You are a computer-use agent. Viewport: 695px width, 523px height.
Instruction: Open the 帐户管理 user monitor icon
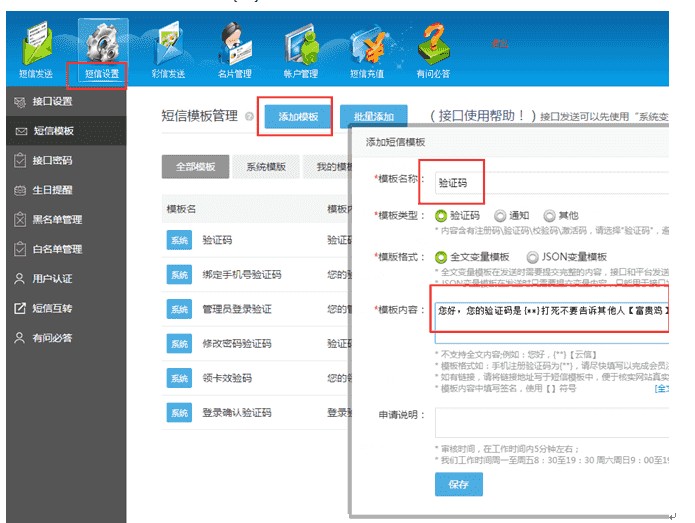click(x=301, y=44)
